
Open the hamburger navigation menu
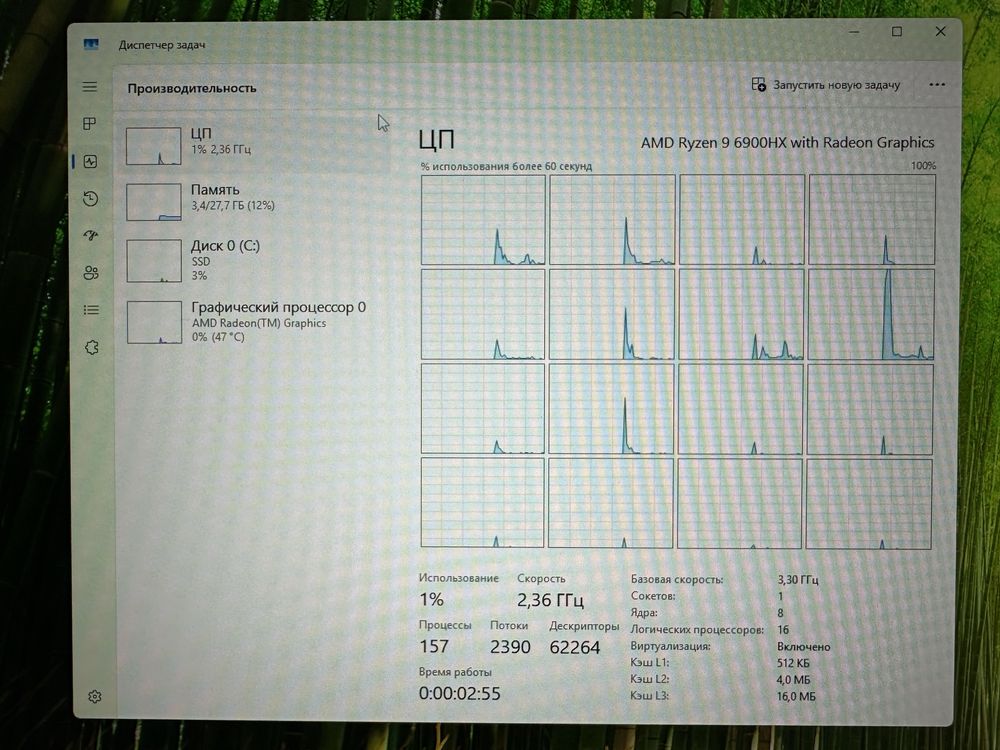(x=90, y=86)
